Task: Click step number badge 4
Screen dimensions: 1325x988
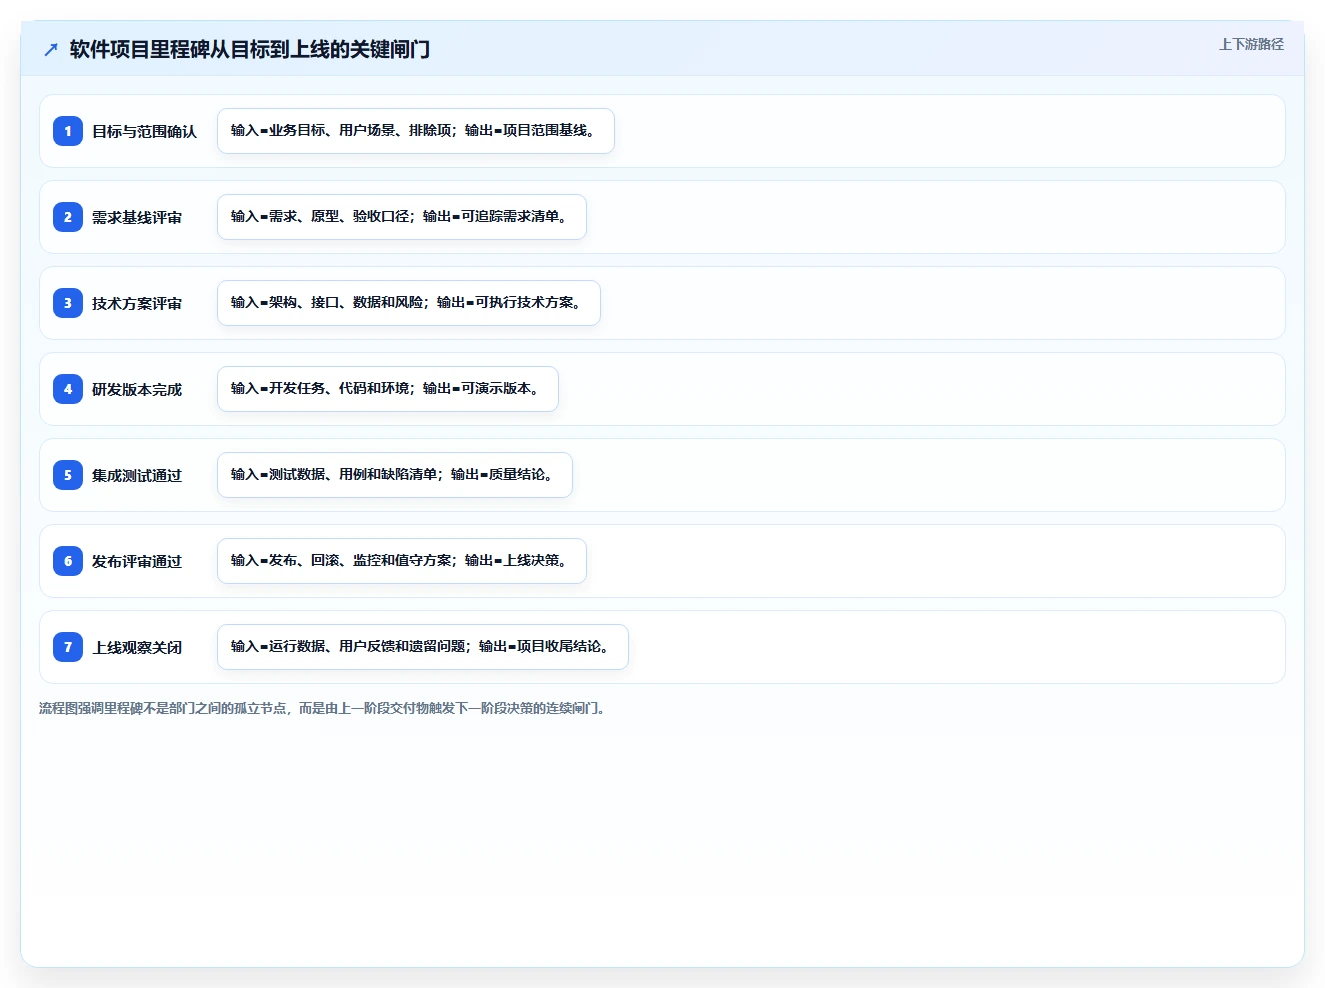Action: pos(68,389)
